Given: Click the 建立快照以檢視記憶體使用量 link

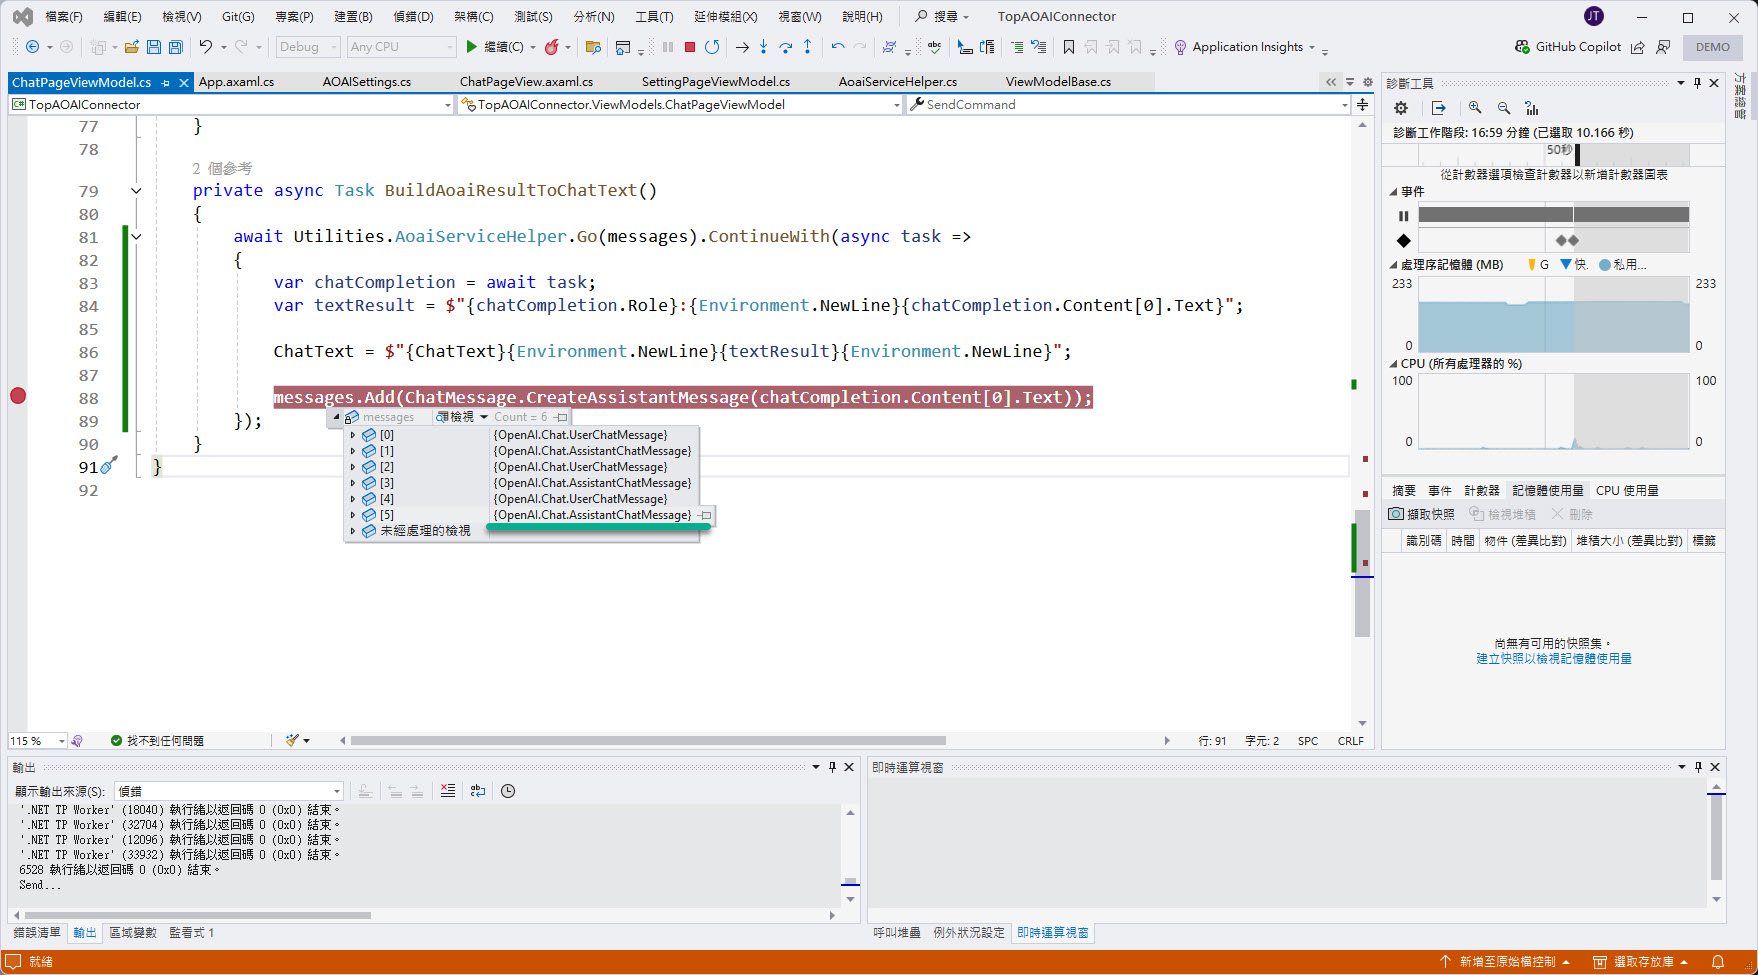Looking at the screenshot, I should click(1554, 659).
